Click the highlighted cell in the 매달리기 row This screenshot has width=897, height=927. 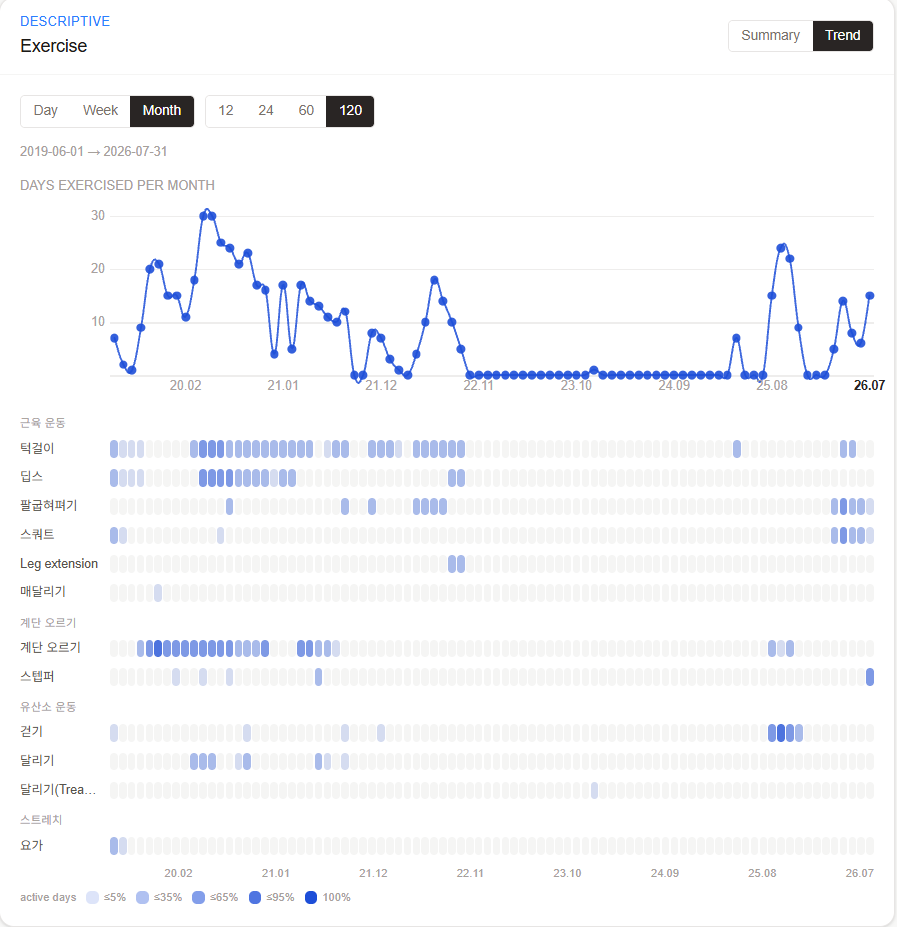158,592
